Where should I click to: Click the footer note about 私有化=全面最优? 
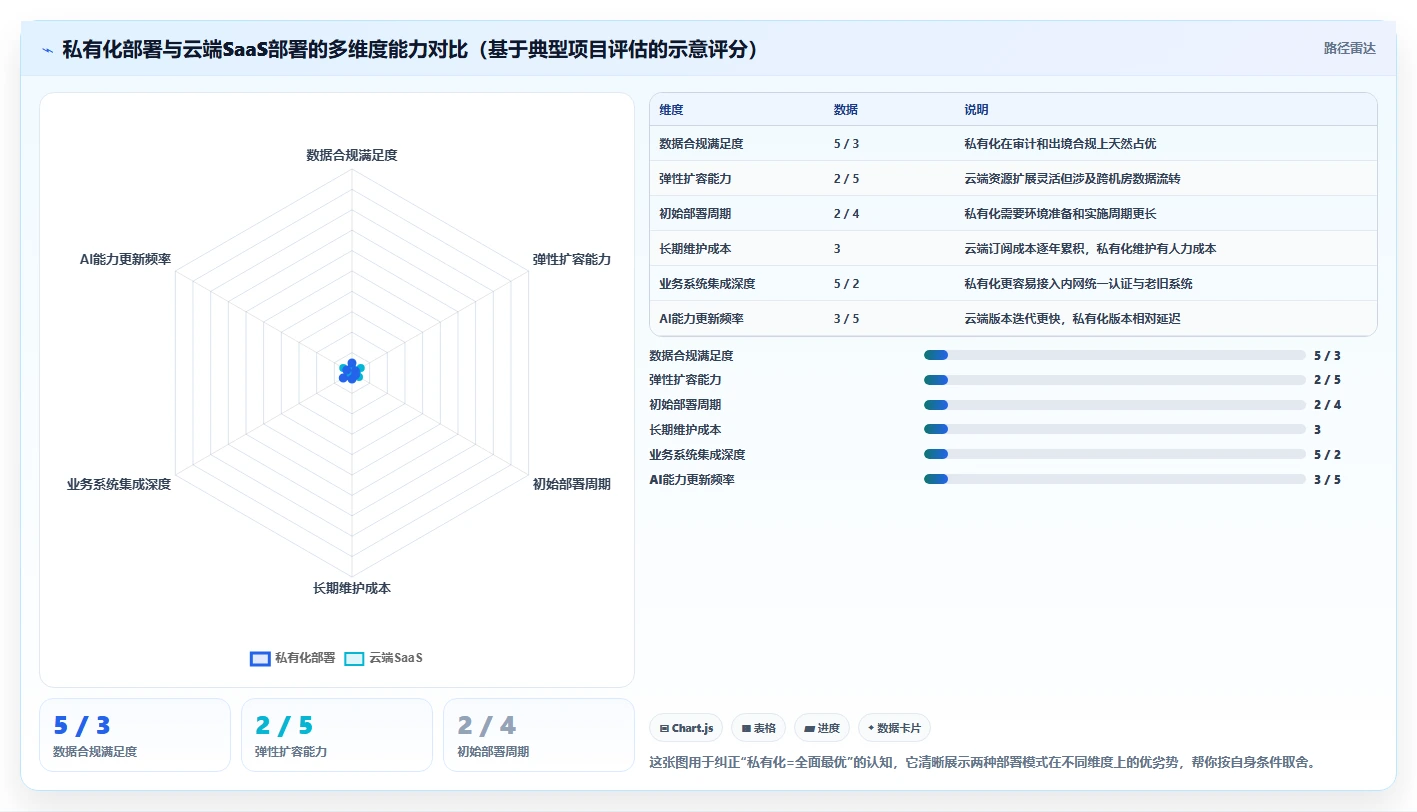point(982,762)
